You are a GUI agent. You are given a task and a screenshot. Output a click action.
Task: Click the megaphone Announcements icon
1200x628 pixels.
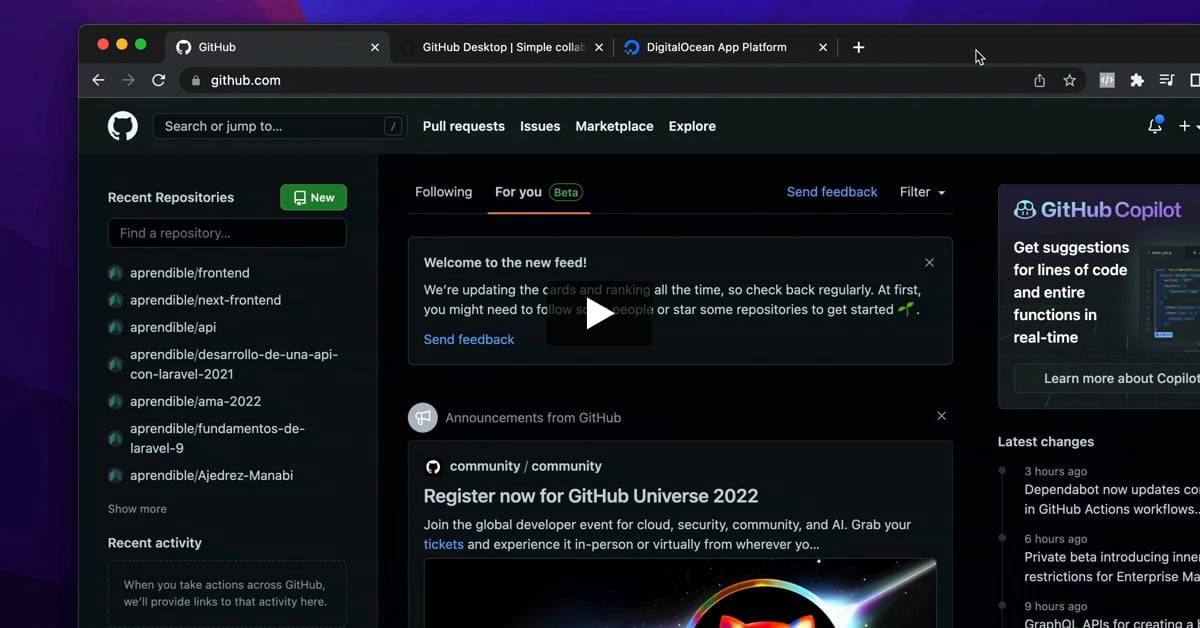[x=423, y=417]
